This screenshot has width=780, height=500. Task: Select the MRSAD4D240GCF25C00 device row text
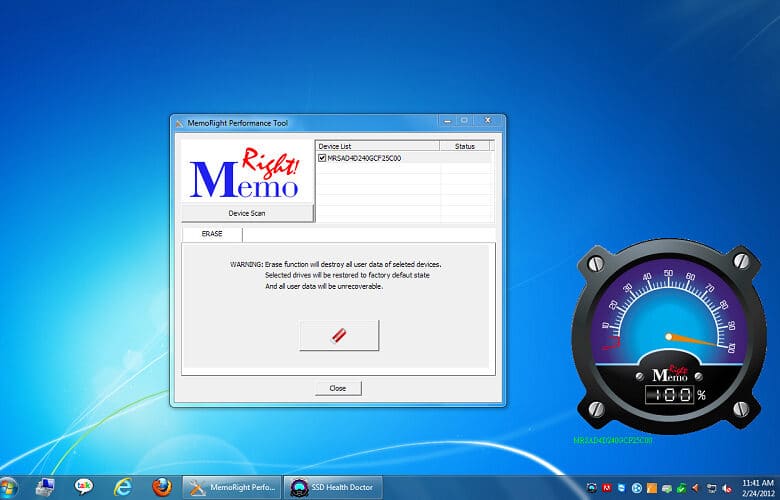(x=364, y=158)
